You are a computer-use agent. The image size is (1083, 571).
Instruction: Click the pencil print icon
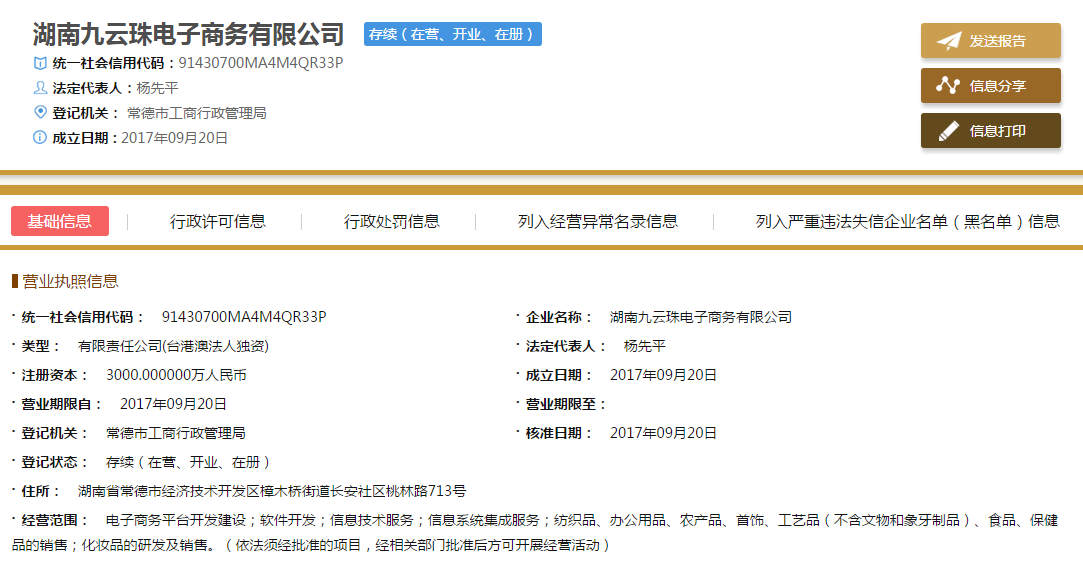[947, 131]
